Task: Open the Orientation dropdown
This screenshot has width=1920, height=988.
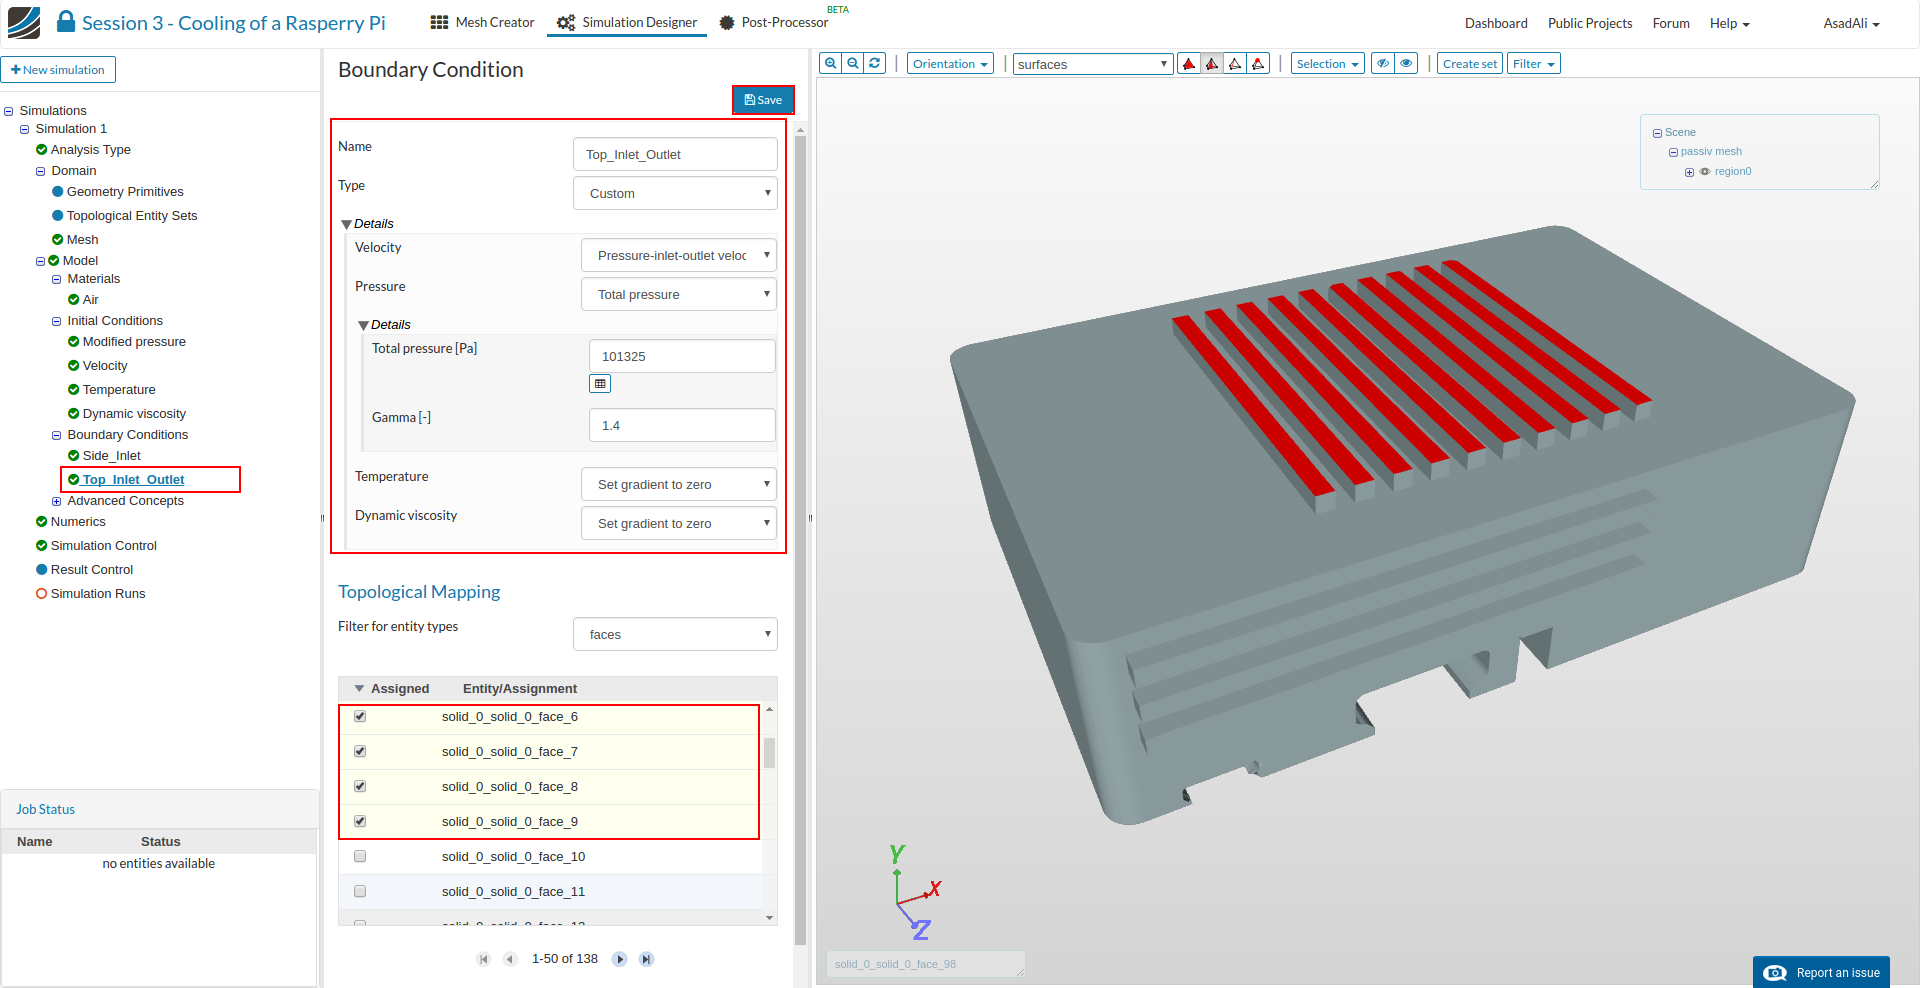Action: point(950,64)
